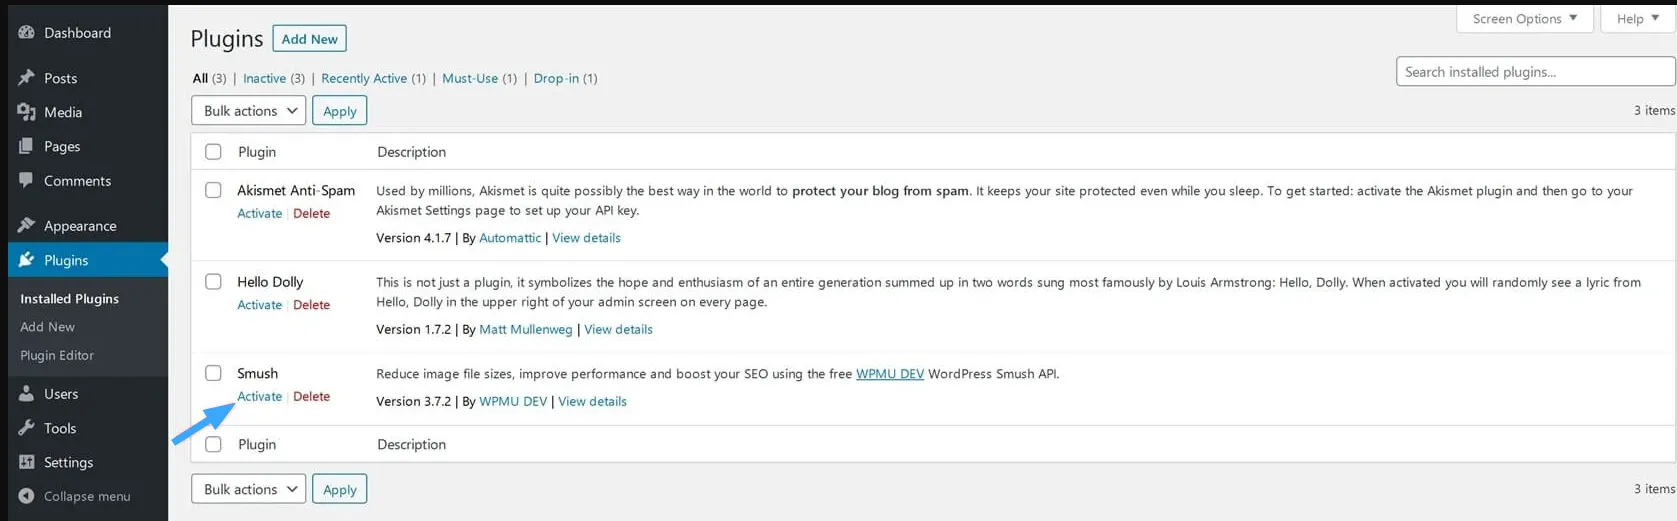Click the Appearance paintbrush icon

[27, 225]
